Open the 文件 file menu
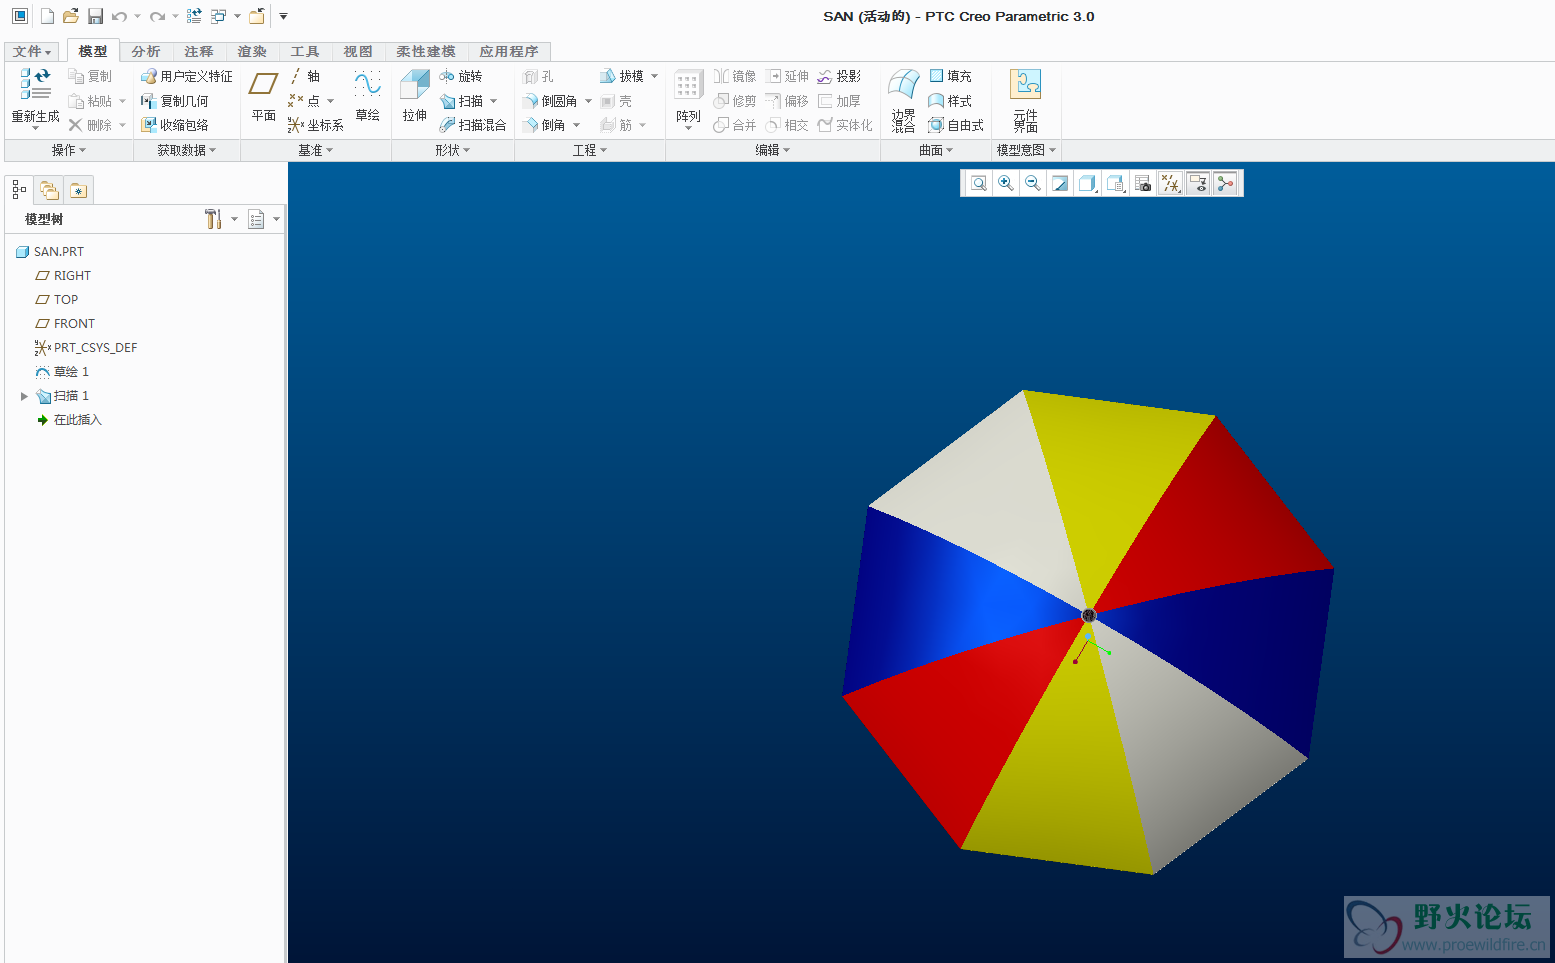Image resolution: width=1555 pixels, height=963 pixels. 32,51
